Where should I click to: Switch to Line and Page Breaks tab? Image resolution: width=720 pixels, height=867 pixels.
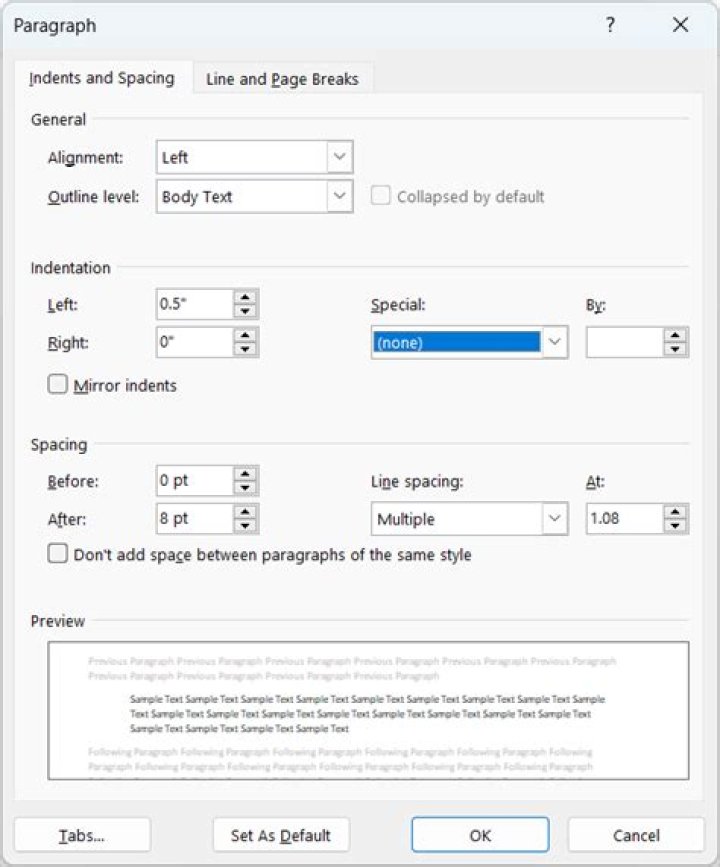pos(282,79)
